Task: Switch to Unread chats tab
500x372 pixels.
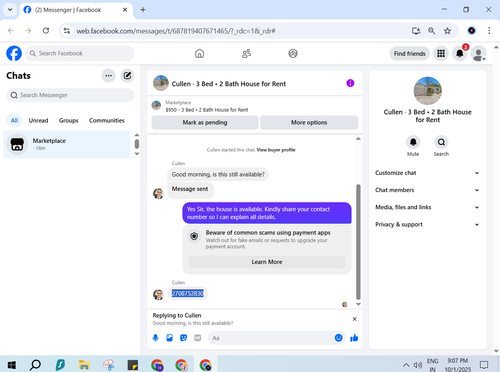Action: pyautogui.click(x=38, y=120)
